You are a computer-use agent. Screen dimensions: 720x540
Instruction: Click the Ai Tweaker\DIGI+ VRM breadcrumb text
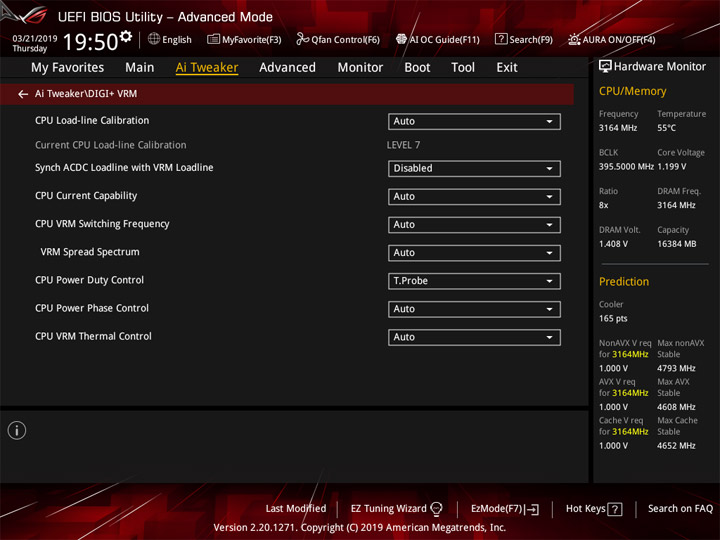pos(86,94)
